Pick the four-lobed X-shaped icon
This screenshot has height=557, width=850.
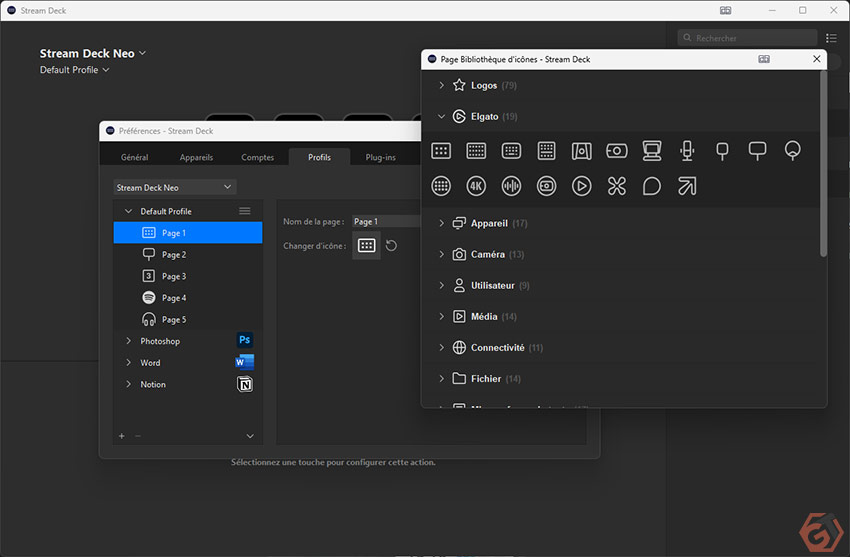click(x=617, y=186)
